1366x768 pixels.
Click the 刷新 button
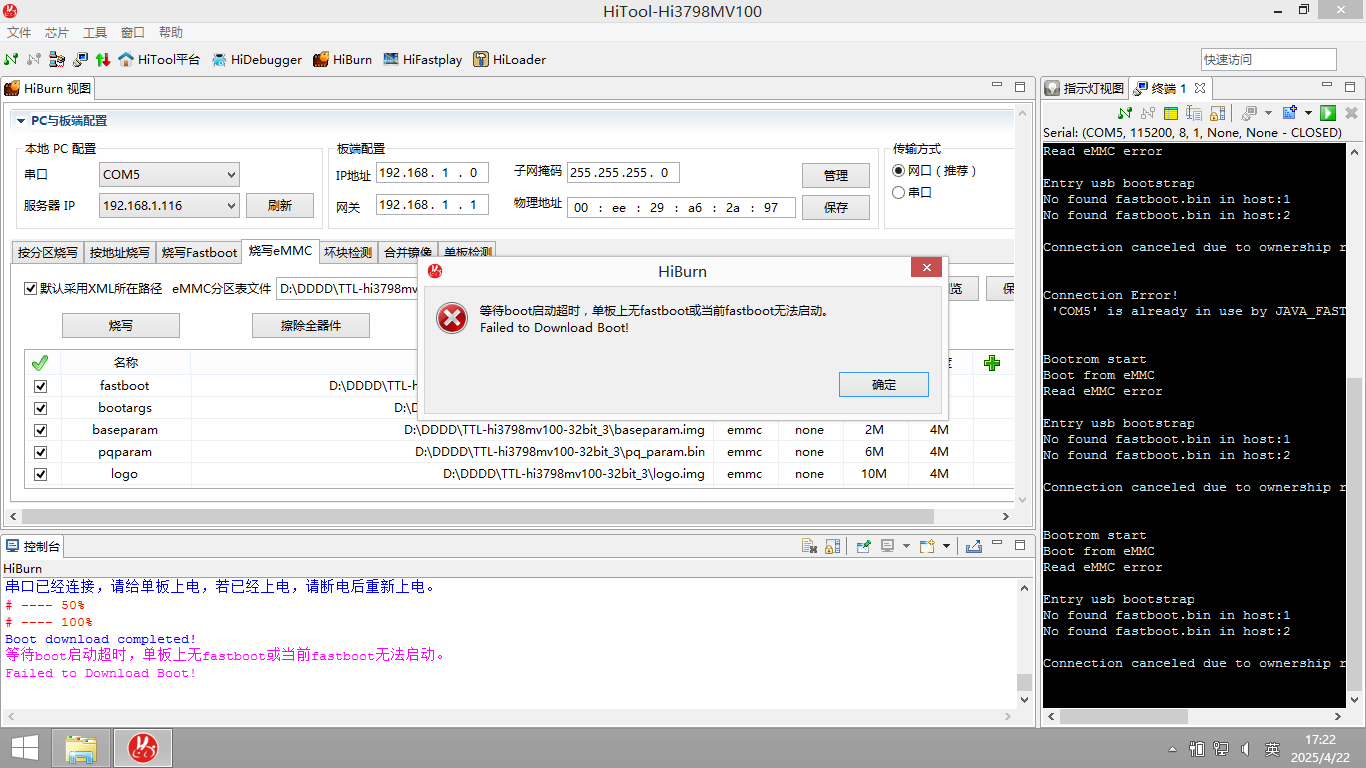280,206
